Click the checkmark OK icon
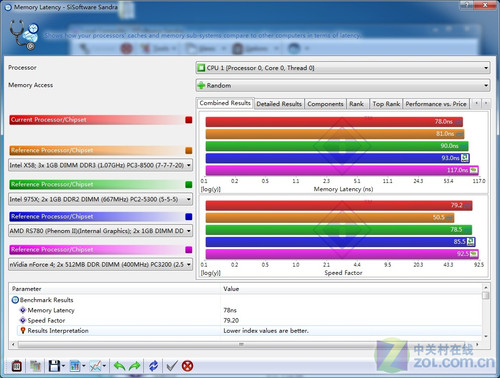The image size is (500, 378). [x=172, y=366]
